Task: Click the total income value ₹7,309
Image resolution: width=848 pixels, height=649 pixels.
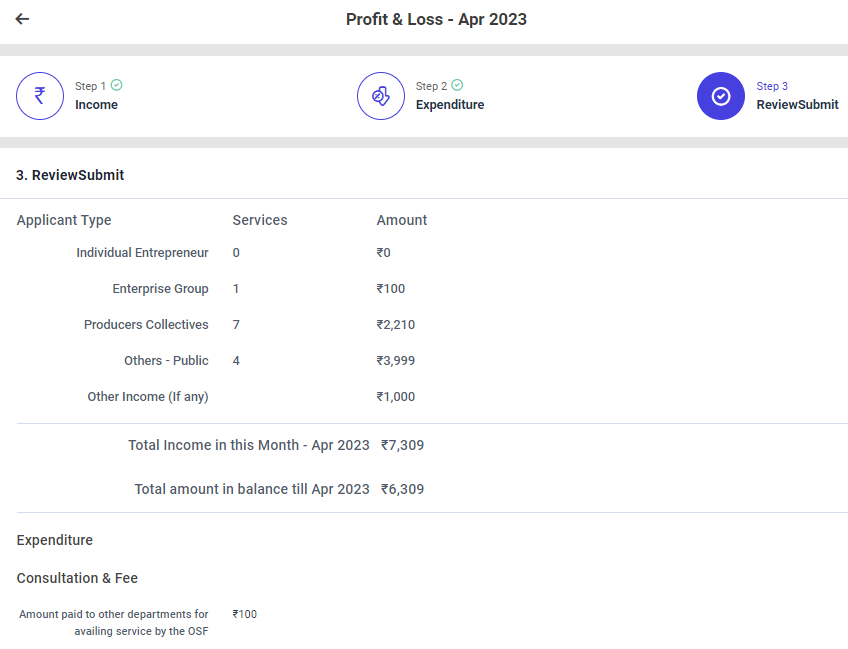Action: tap(402, 445)
